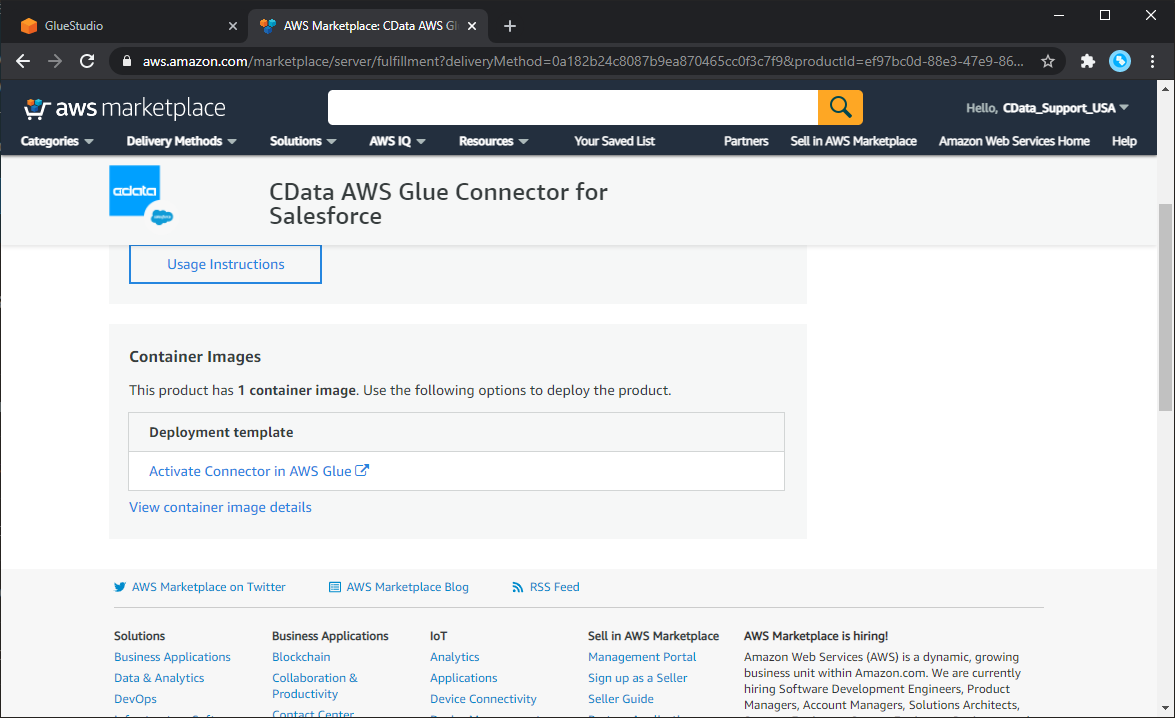Expand the Categories dropdown

point(57,141)
